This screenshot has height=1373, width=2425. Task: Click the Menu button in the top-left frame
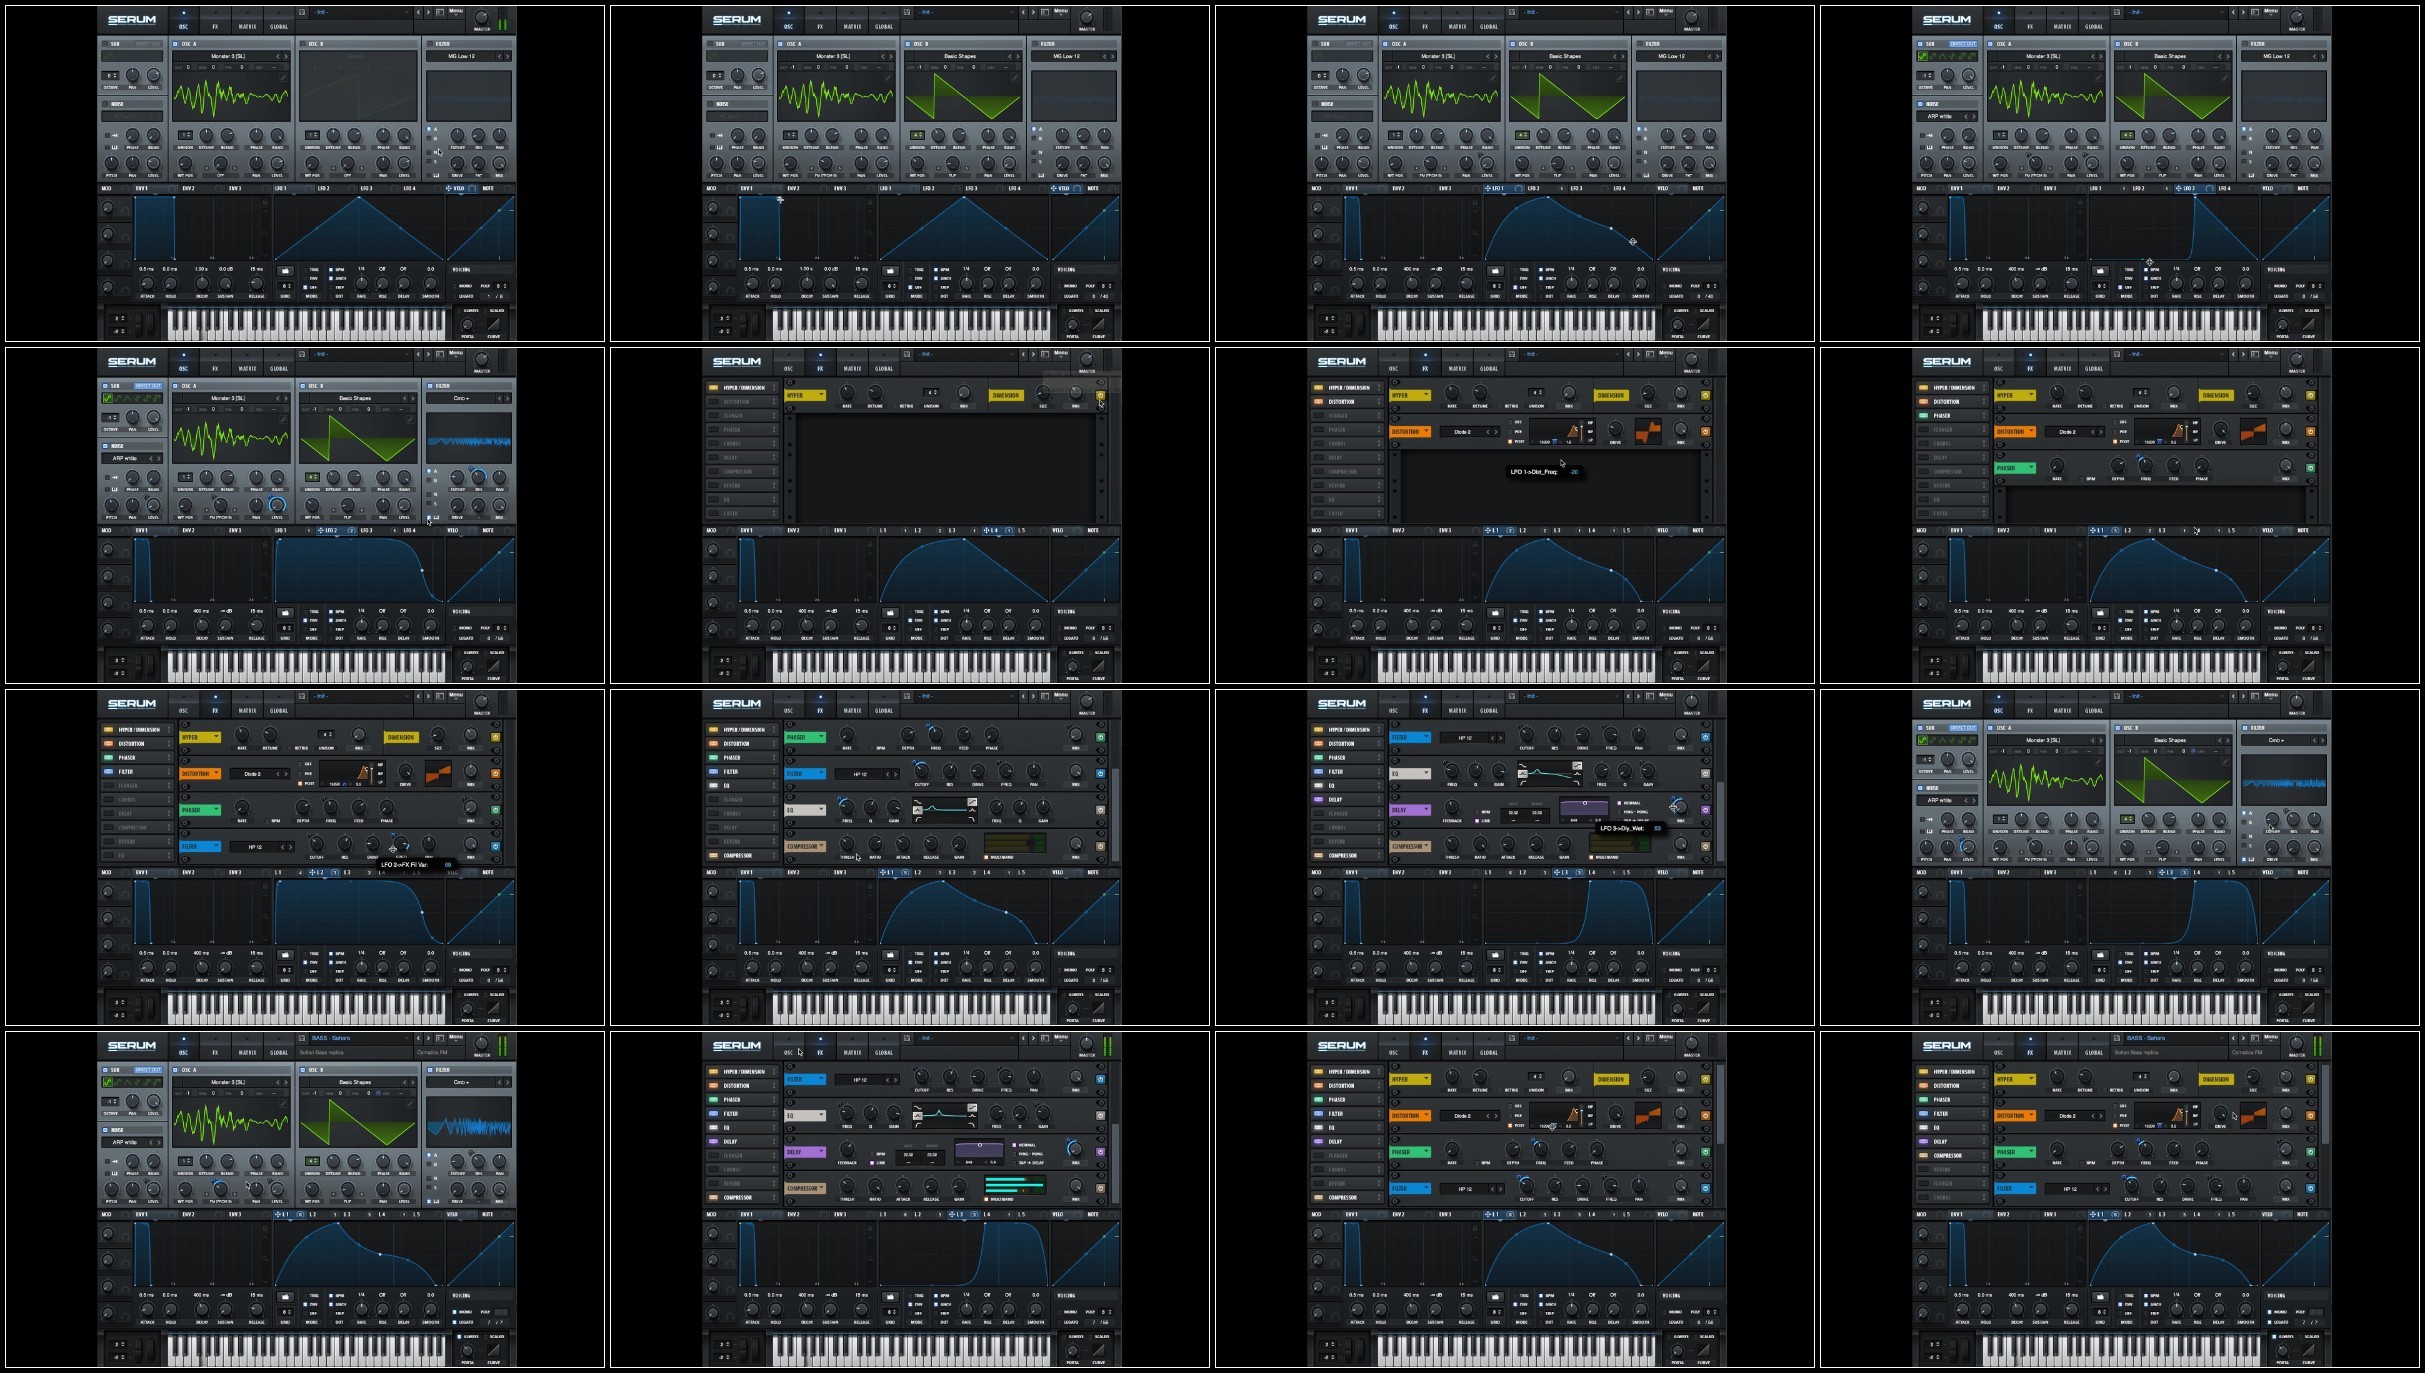click(x=456, y=11)
